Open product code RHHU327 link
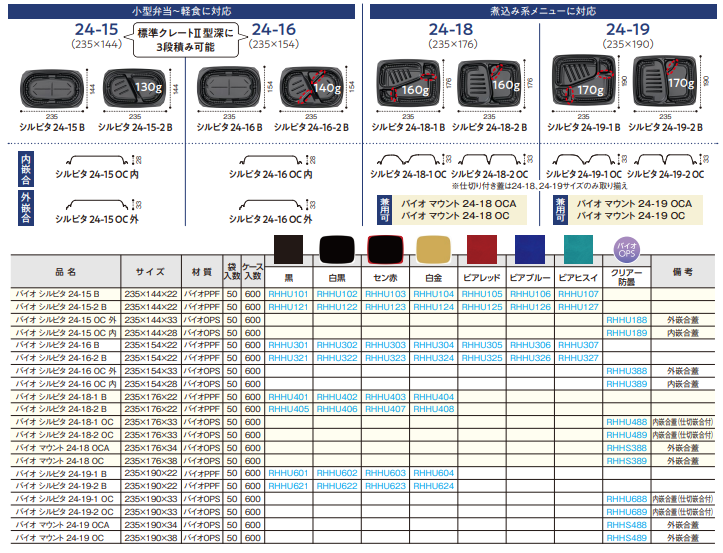723x553 pixels. (580, 357)
